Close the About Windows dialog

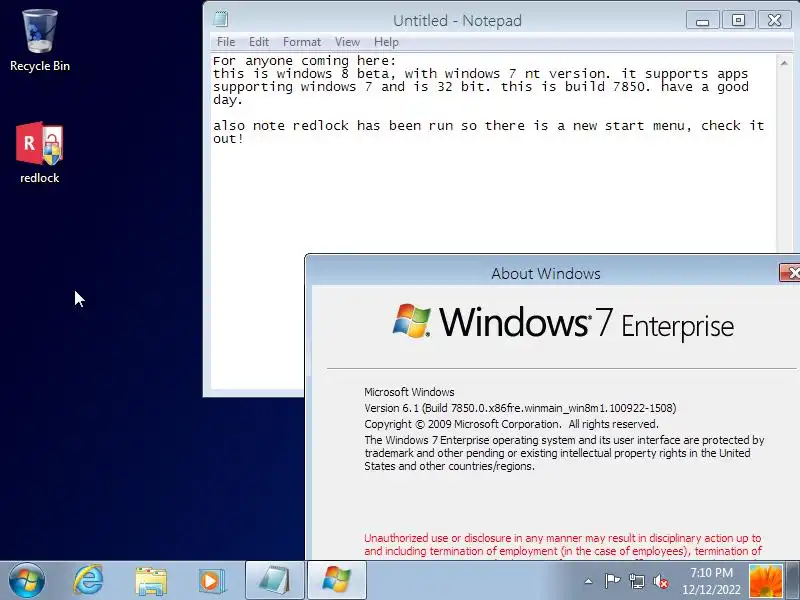pyautogui.click(x=790, y=273)
